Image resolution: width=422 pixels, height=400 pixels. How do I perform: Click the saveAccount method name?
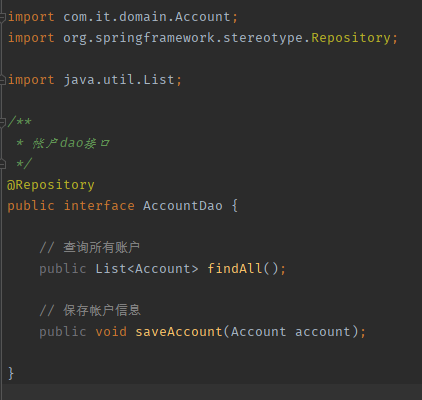179,332
